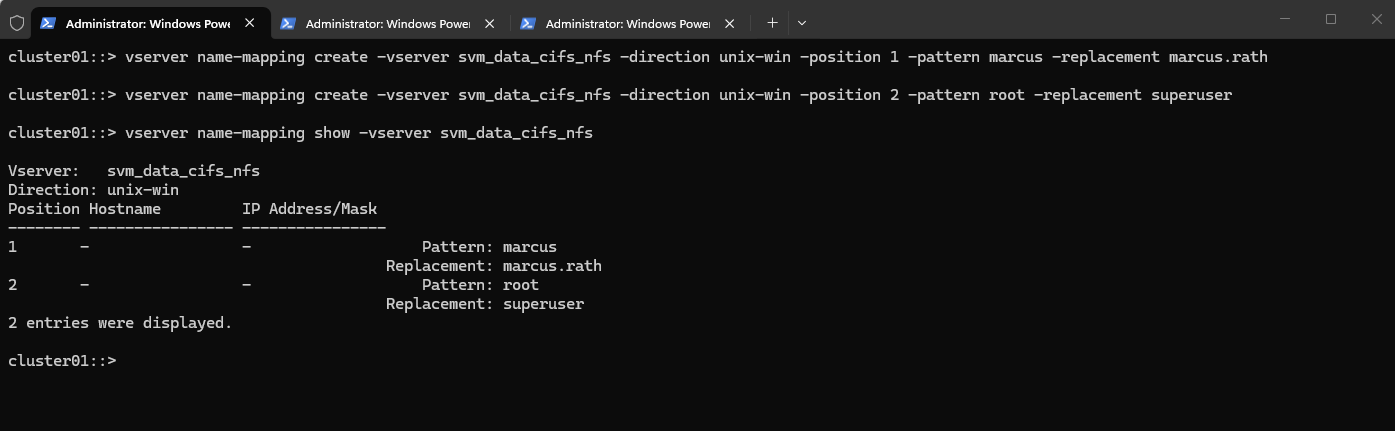Close the third PowerShell tab

pyautogui.click(x=729, y=23)
